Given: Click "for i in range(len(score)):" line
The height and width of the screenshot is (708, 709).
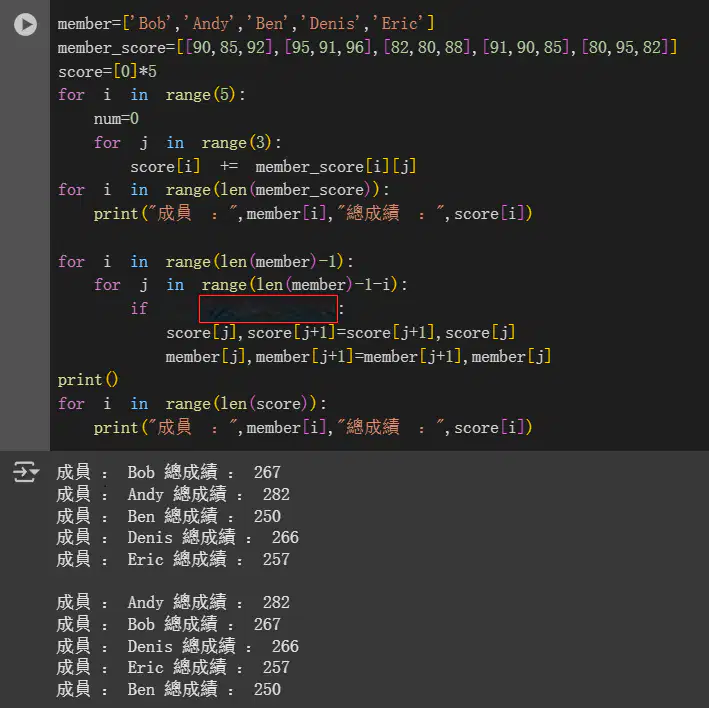Looking at the screenshot, I should click(192, 404).
